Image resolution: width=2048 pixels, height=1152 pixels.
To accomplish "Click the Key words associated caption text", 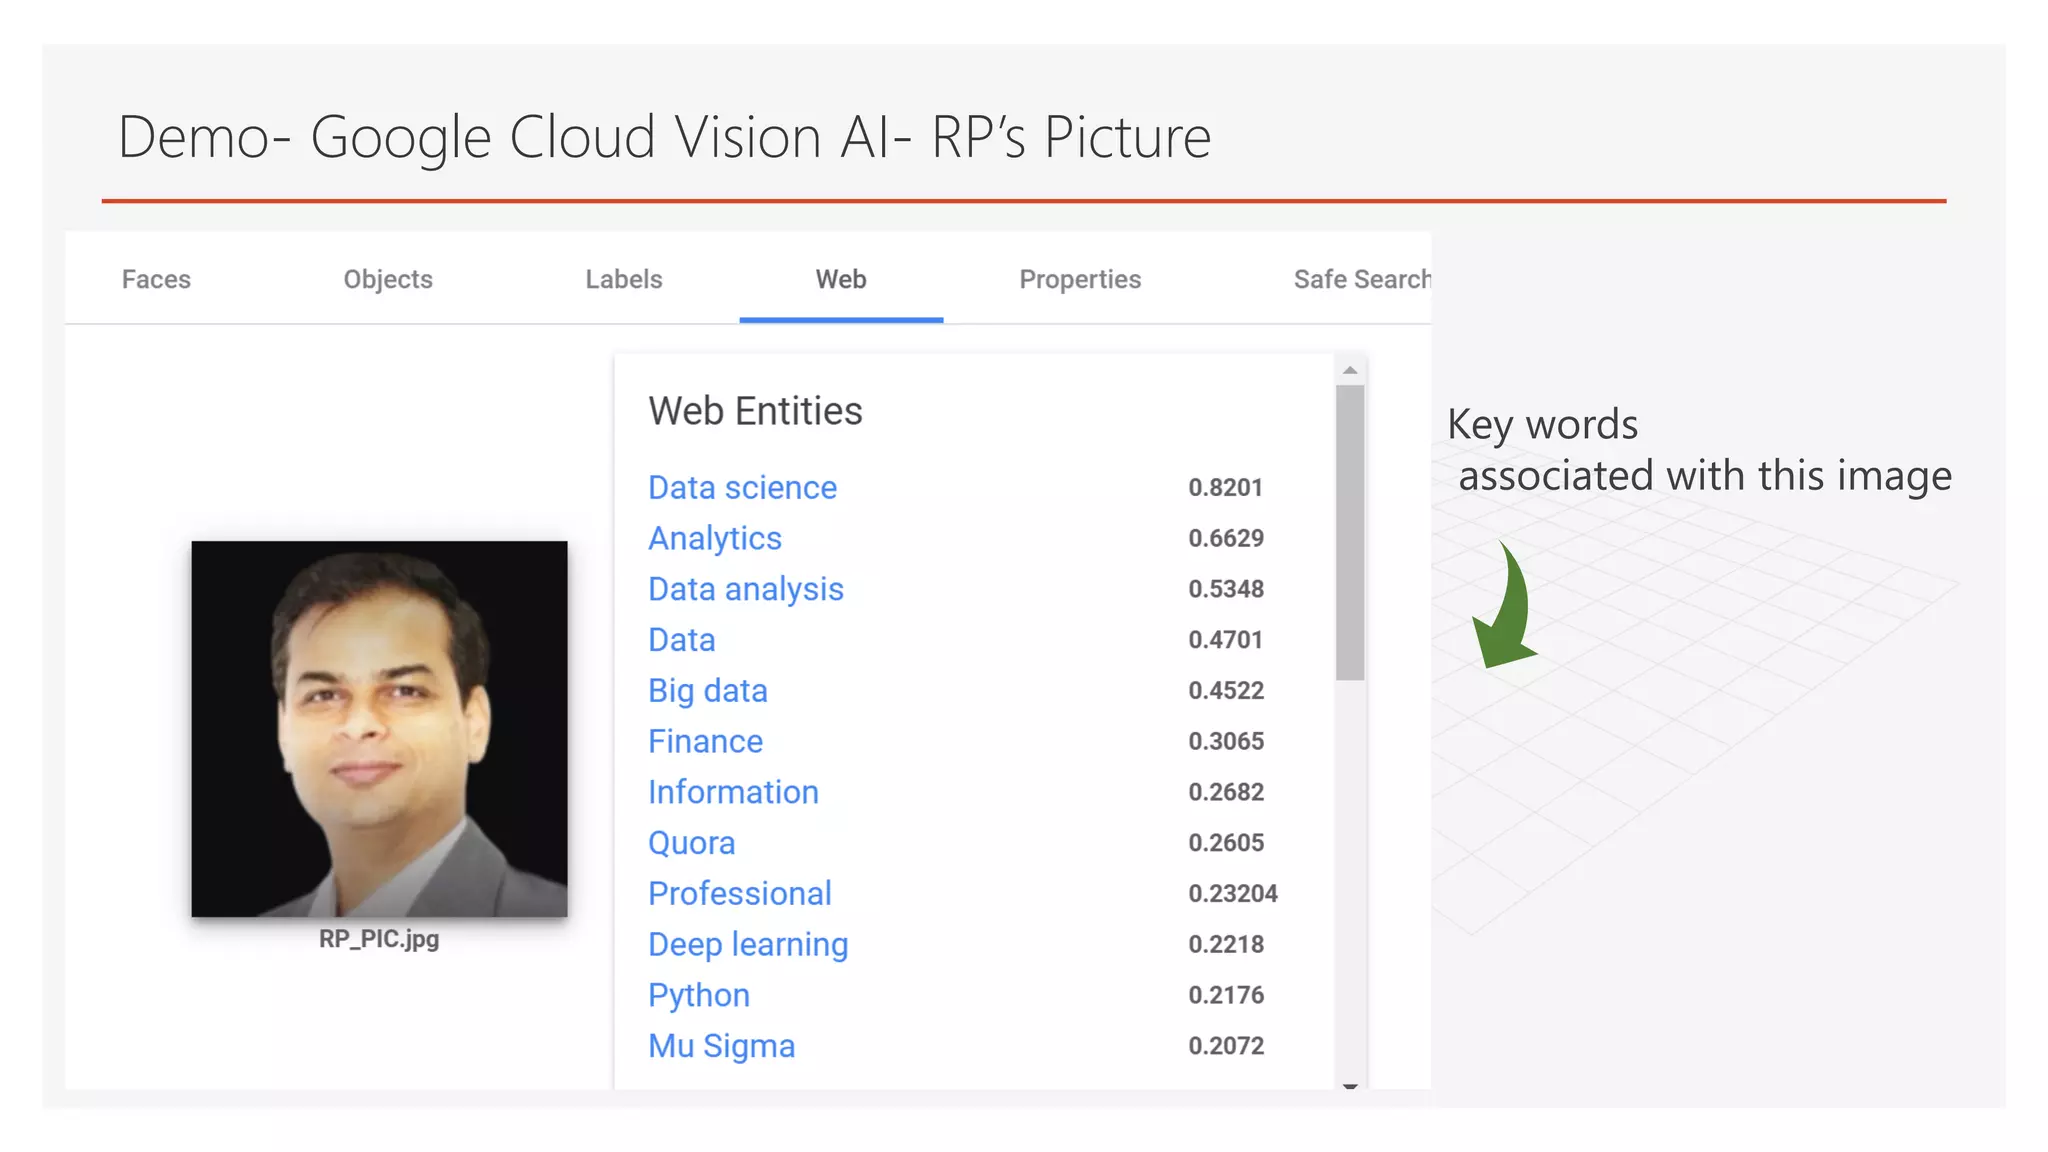I will point(1700,450).
